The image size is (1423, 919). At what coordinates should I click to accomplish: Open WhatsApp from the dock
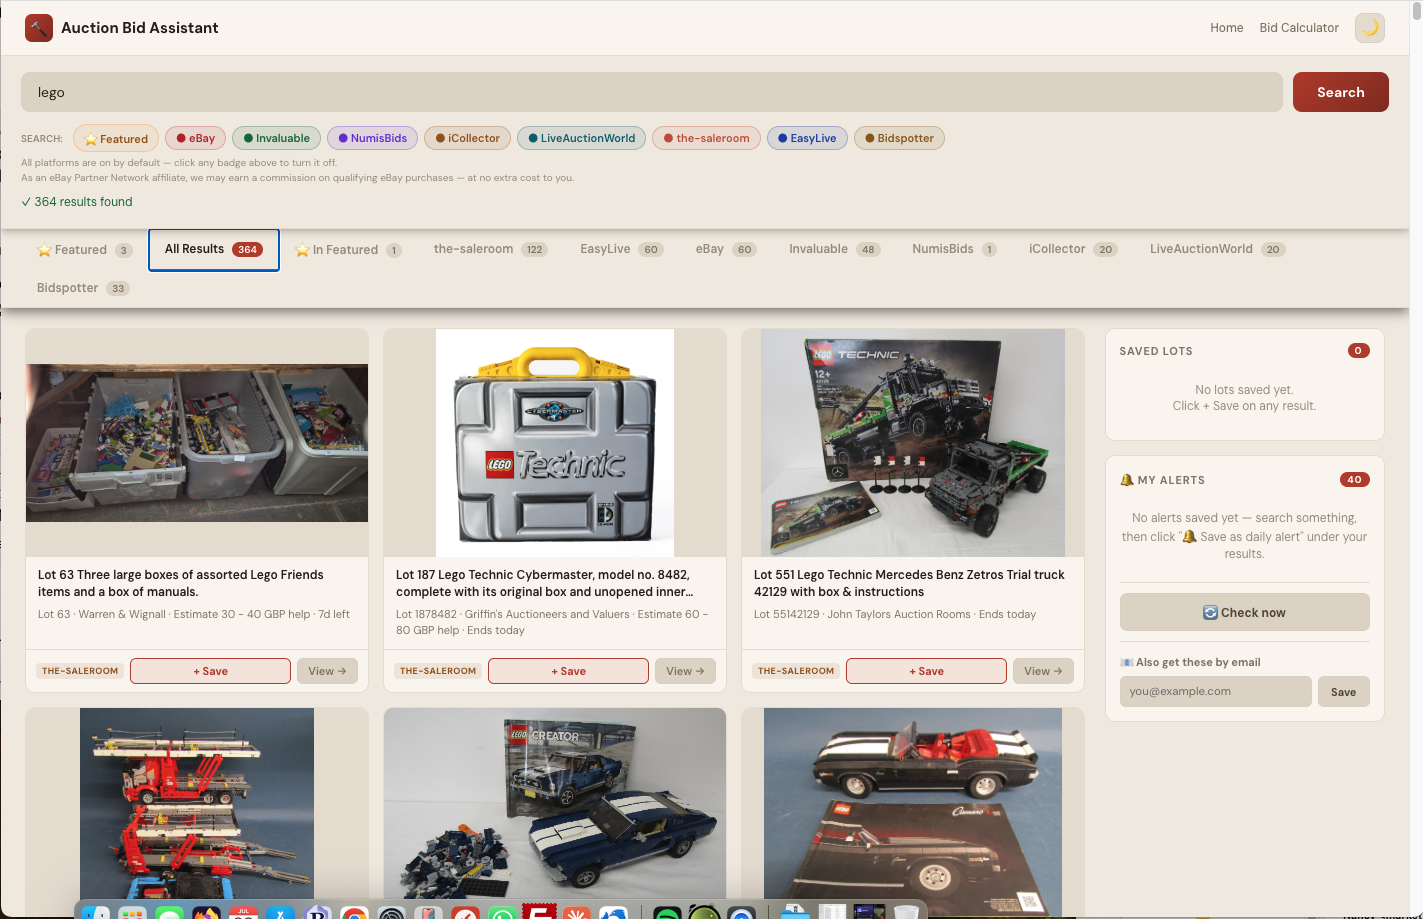502,913
